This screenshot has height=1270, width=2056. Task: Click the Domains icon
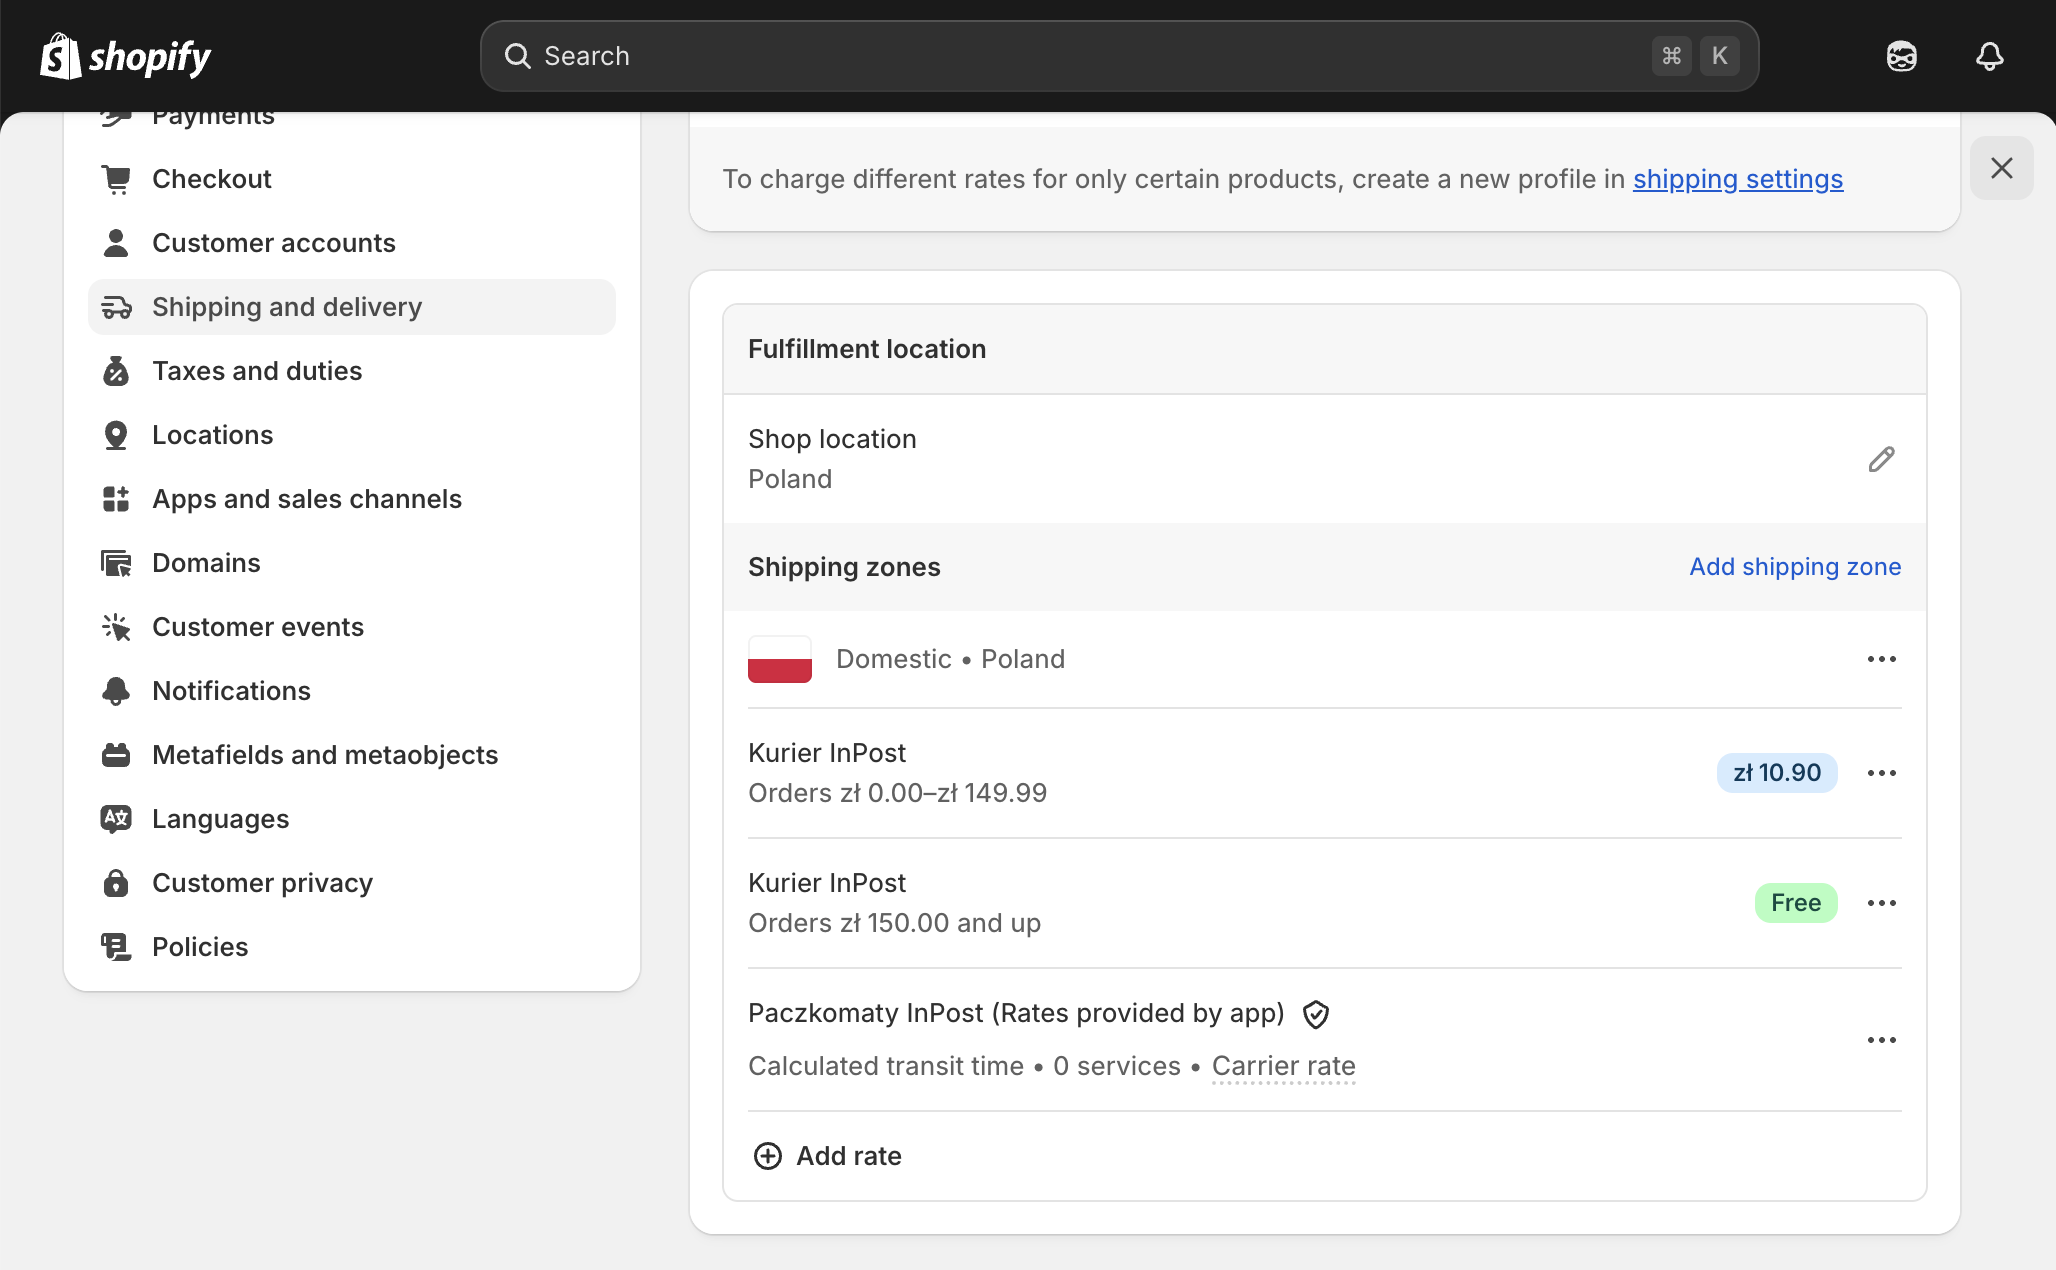tap(116, 563)
